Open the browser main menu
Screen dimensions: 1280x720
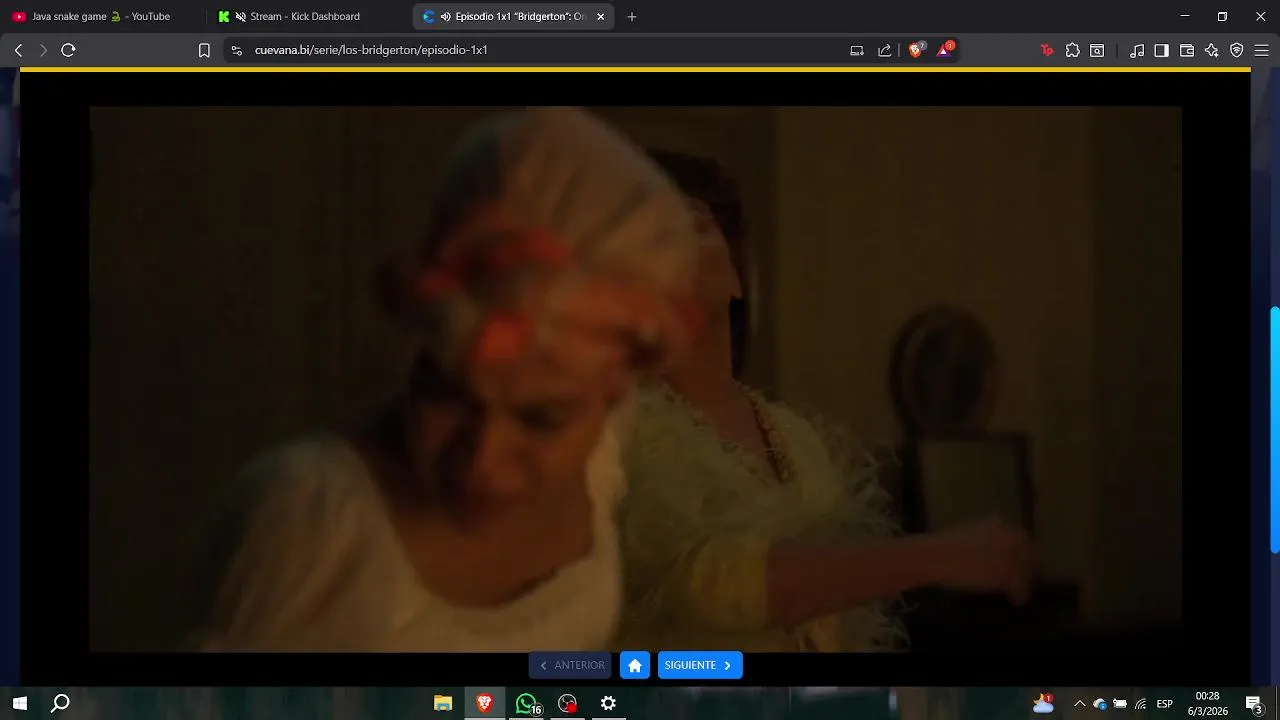click(x=1262, y=50)
